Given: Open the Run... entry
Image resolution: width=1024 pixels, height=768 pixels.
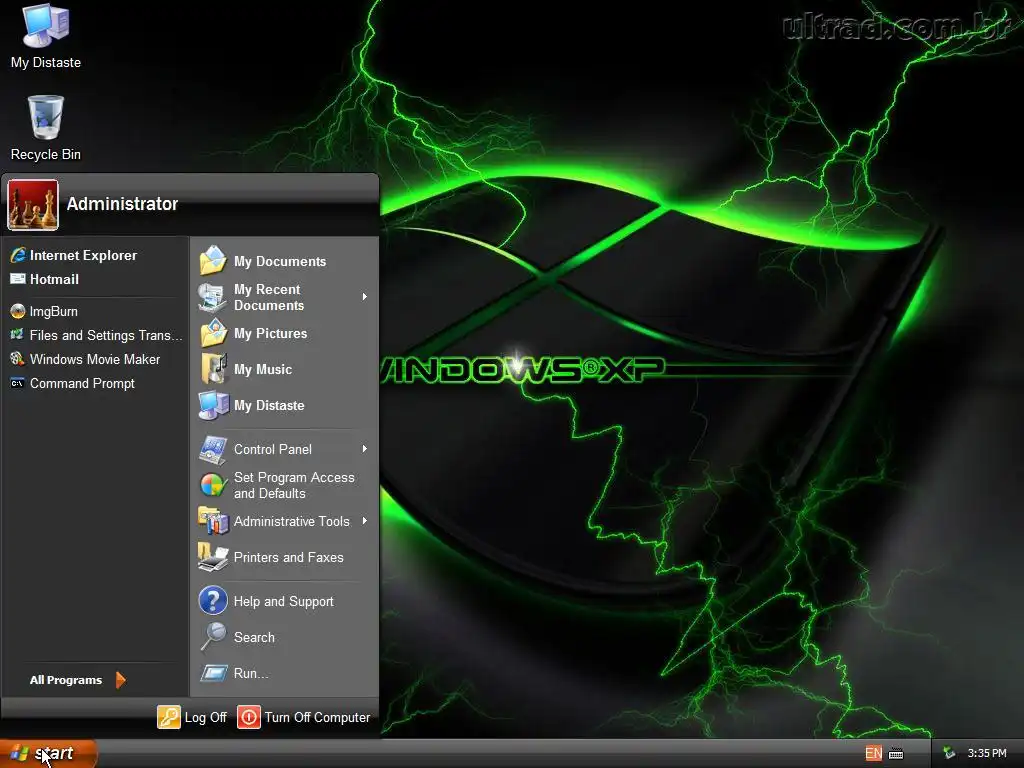Looking at the screenshot, I should [x=285, y=673].
